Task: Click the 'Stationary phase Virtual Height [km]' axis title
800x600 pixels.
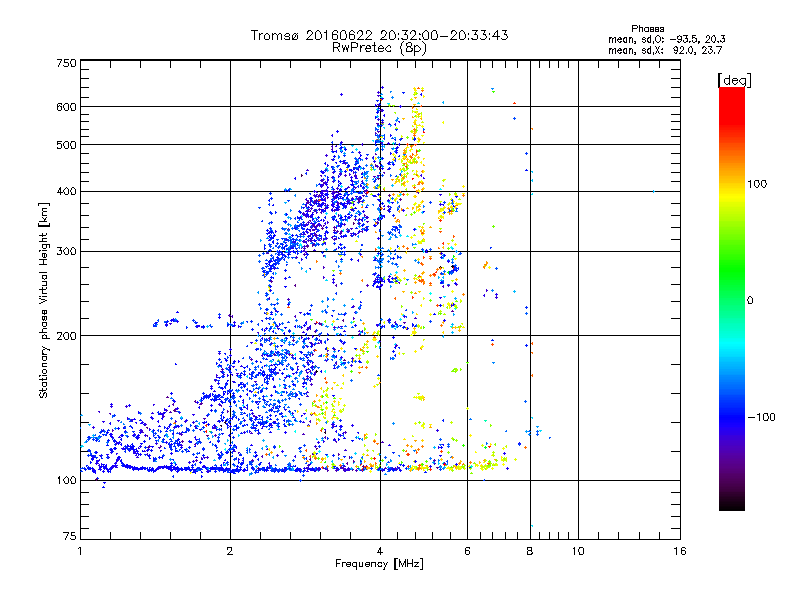Action: click(44, 300)
